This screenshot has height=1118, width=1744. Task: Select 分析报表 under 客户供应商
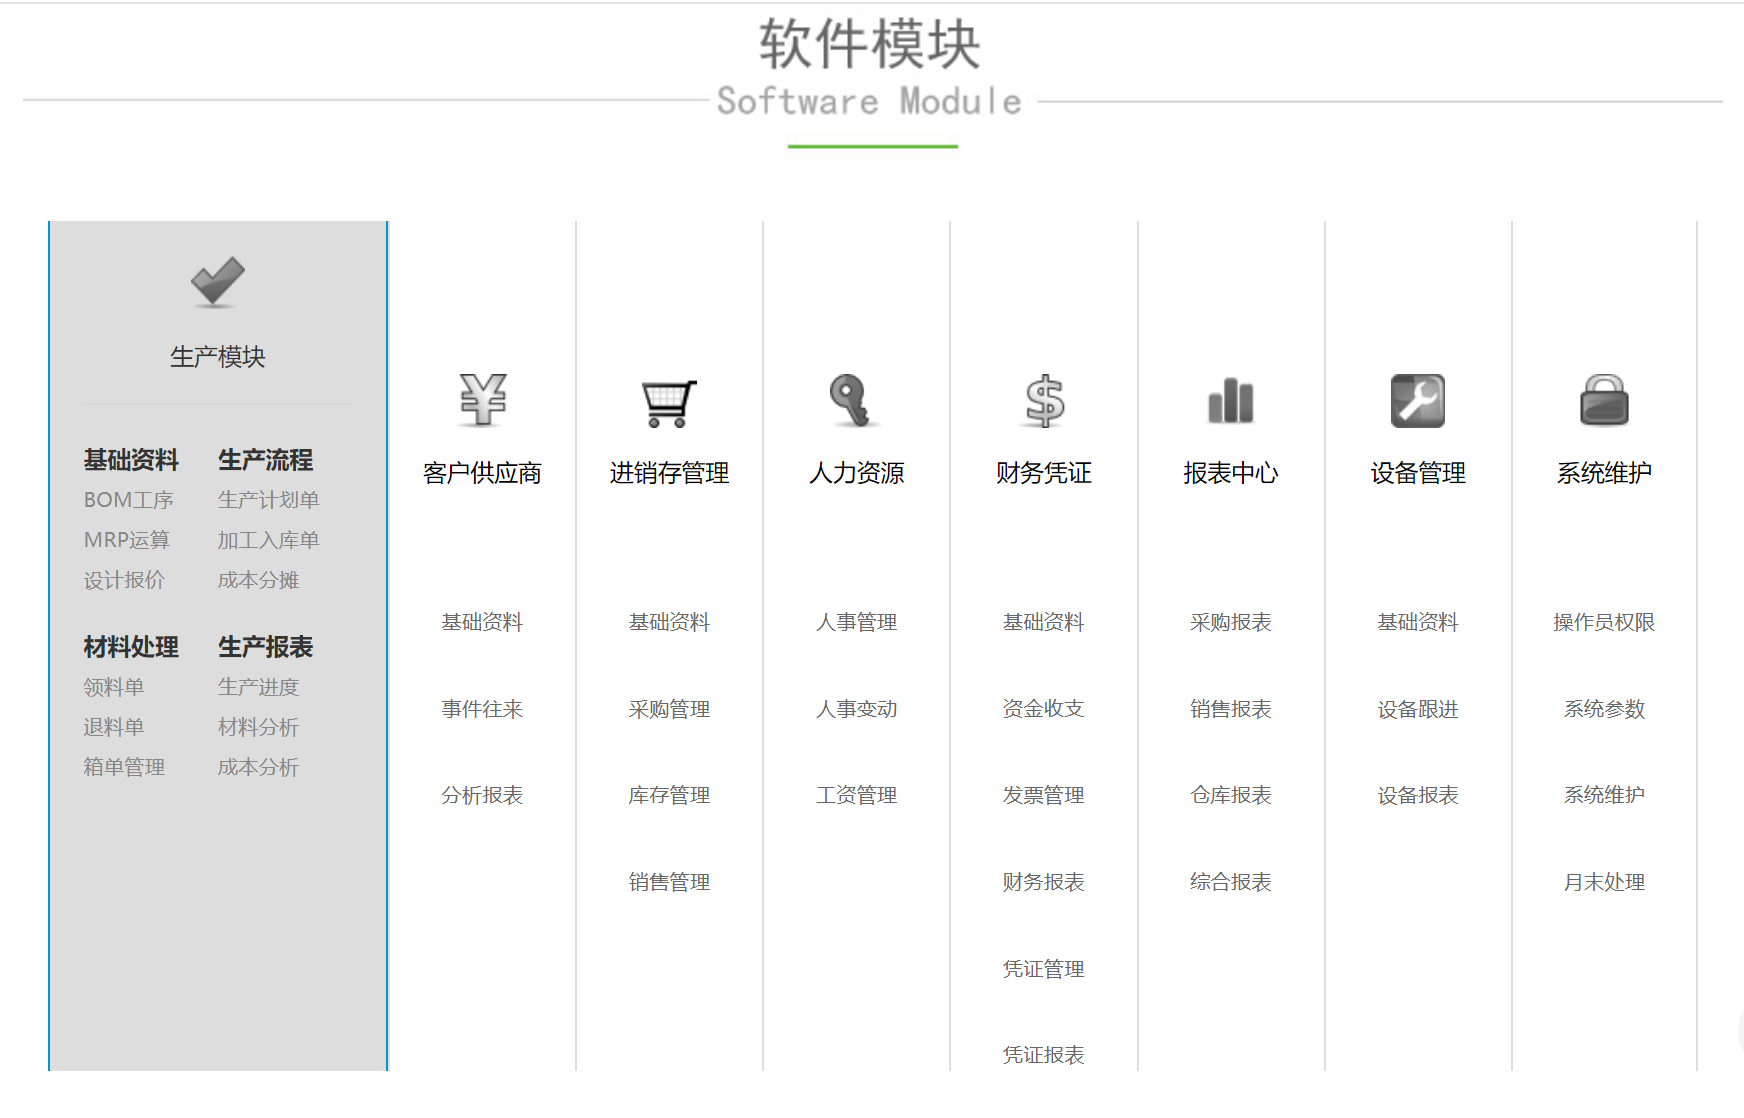[x=482, y=795]
